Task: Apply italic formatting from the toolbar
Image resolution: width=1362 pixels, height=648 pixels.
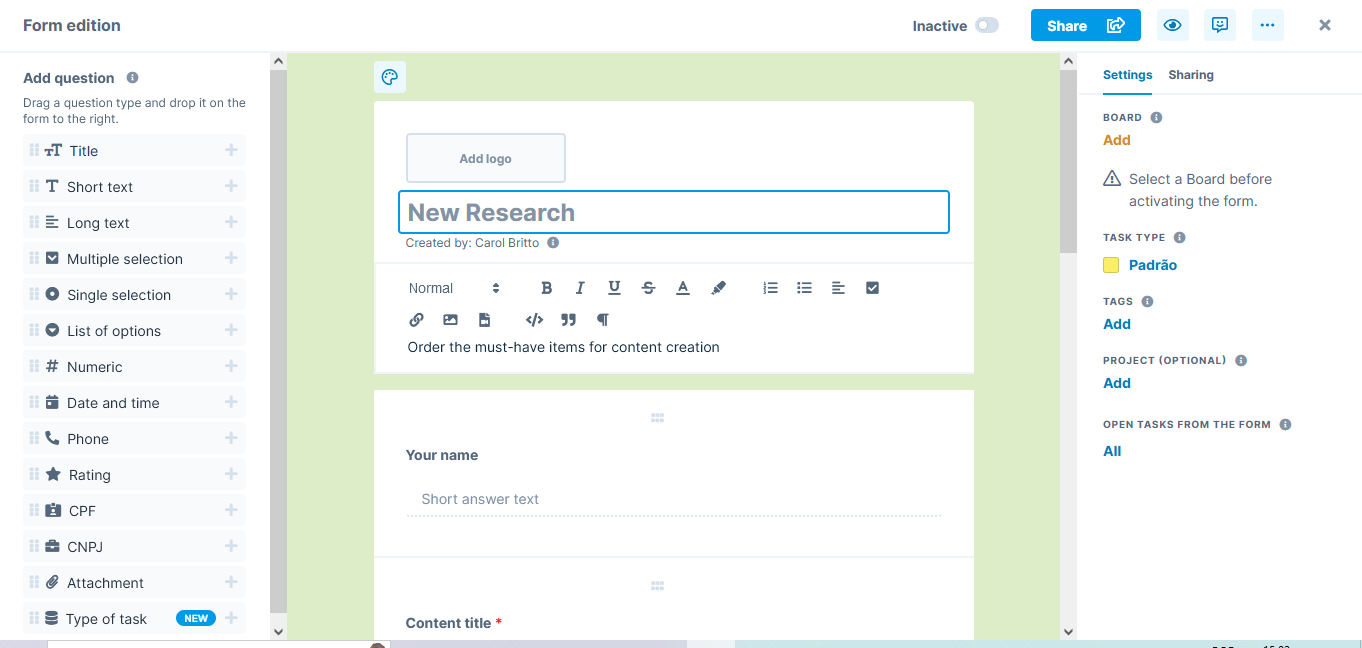Action: tap(580, 287)
